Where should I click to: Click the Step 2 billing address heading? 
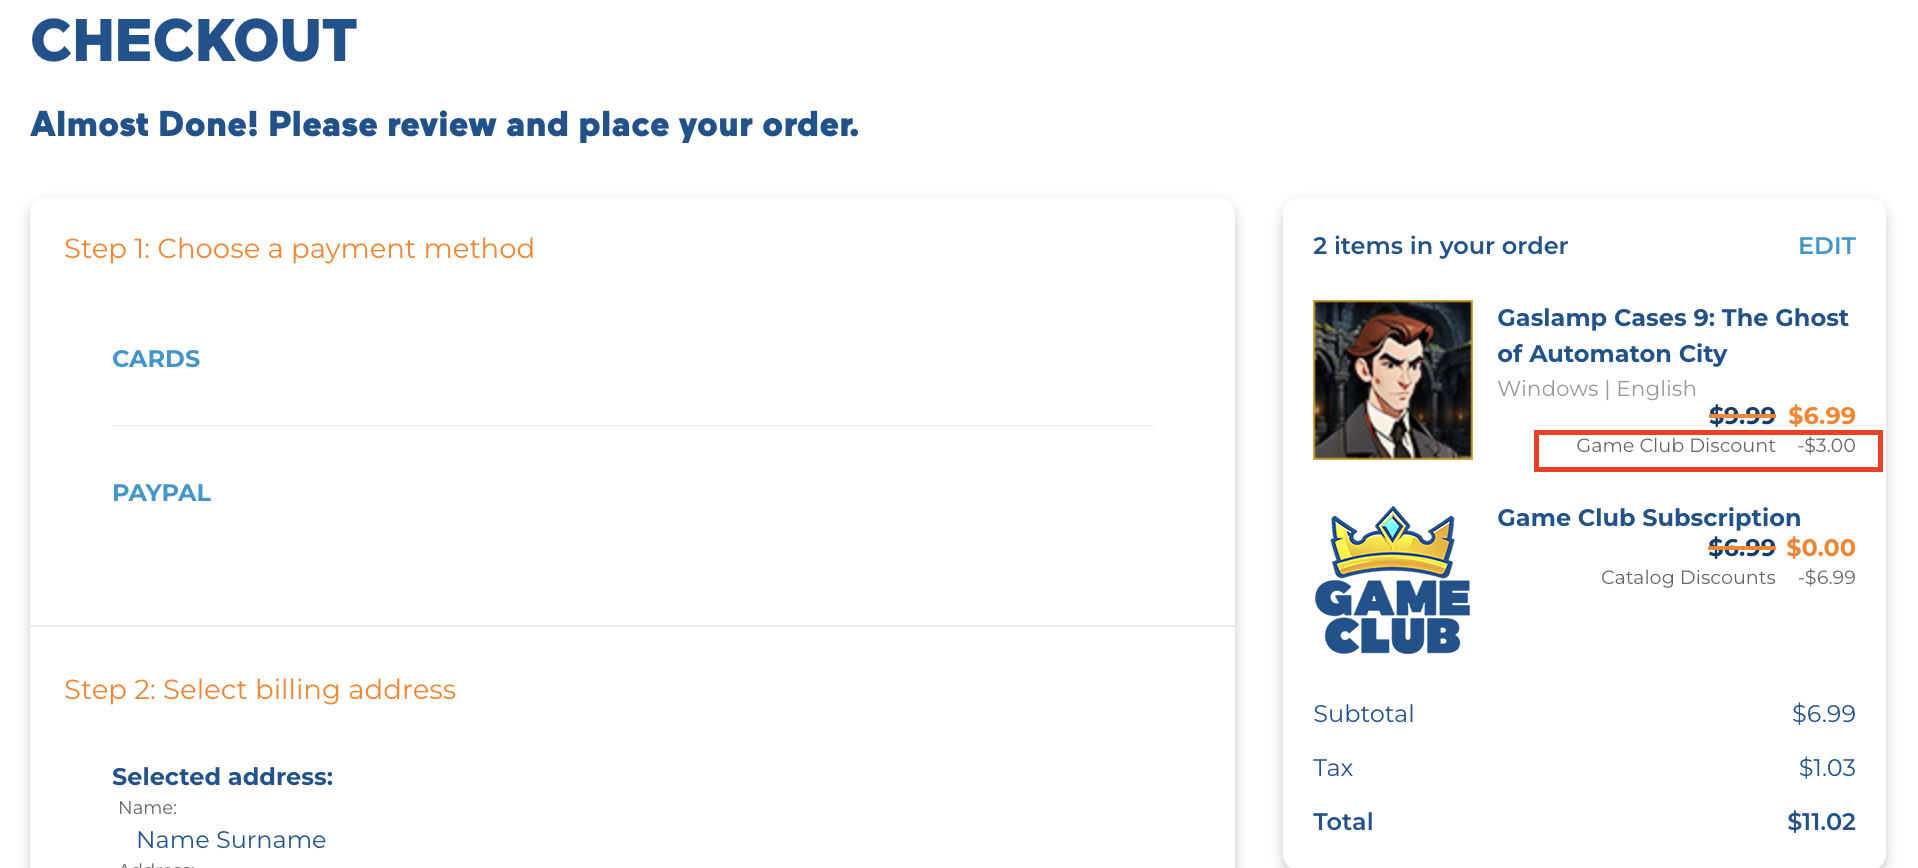(x=260, y=690)
